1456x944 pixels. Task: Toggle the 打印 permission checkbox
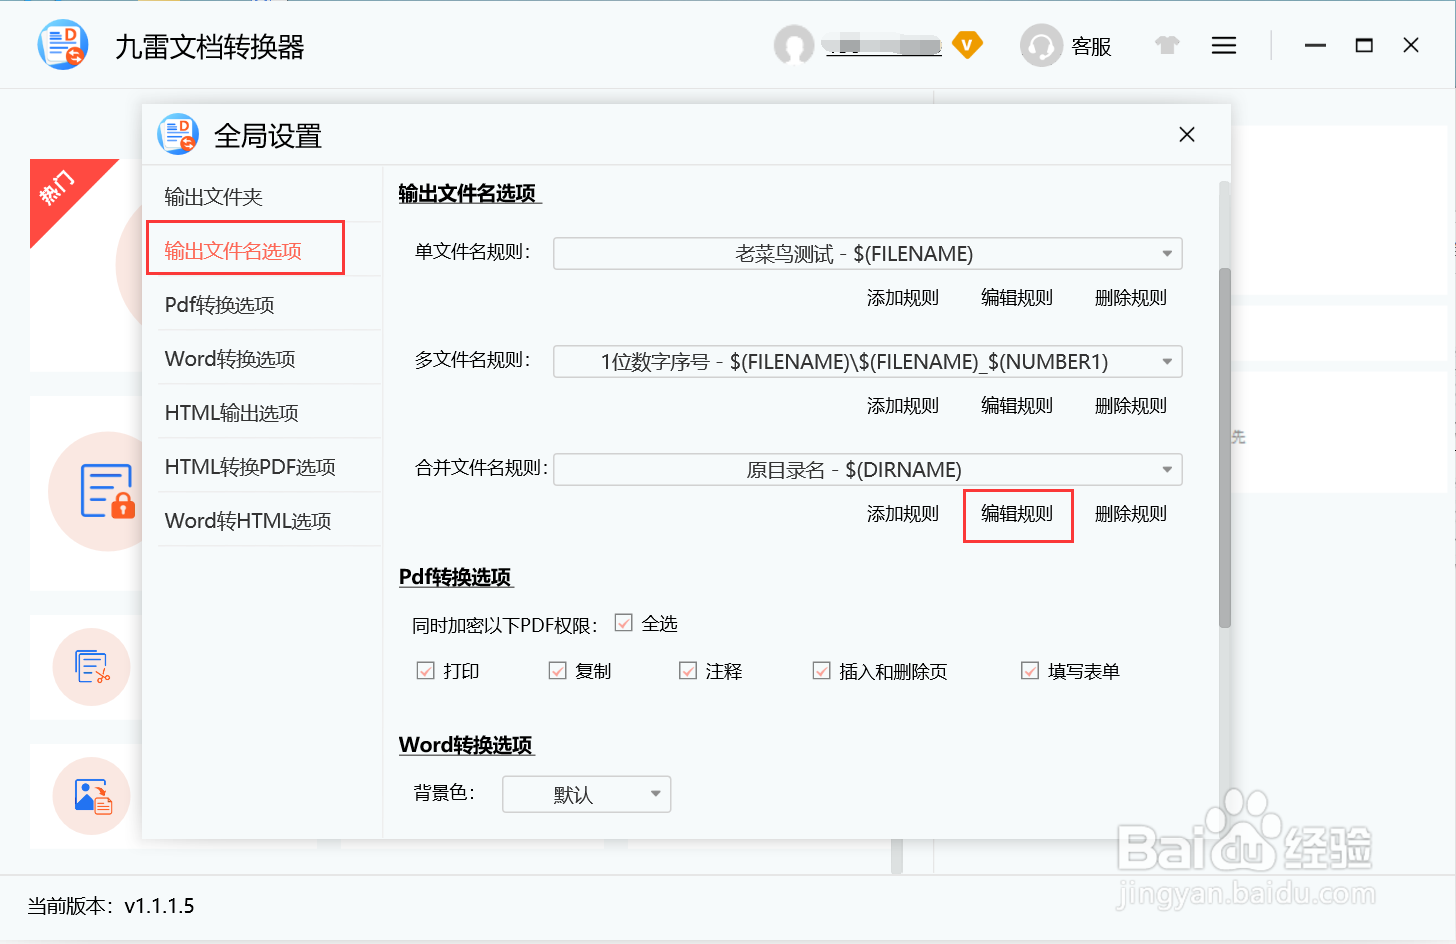point(426,671)
